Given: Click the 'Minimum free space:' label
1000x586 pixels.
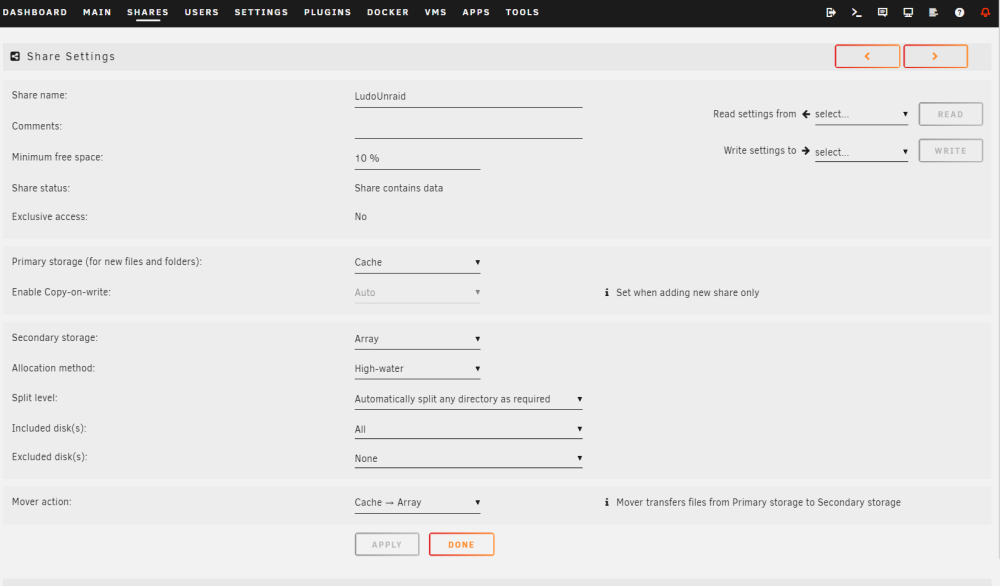Looking at the screenshot, I should [x=57, y=157].
